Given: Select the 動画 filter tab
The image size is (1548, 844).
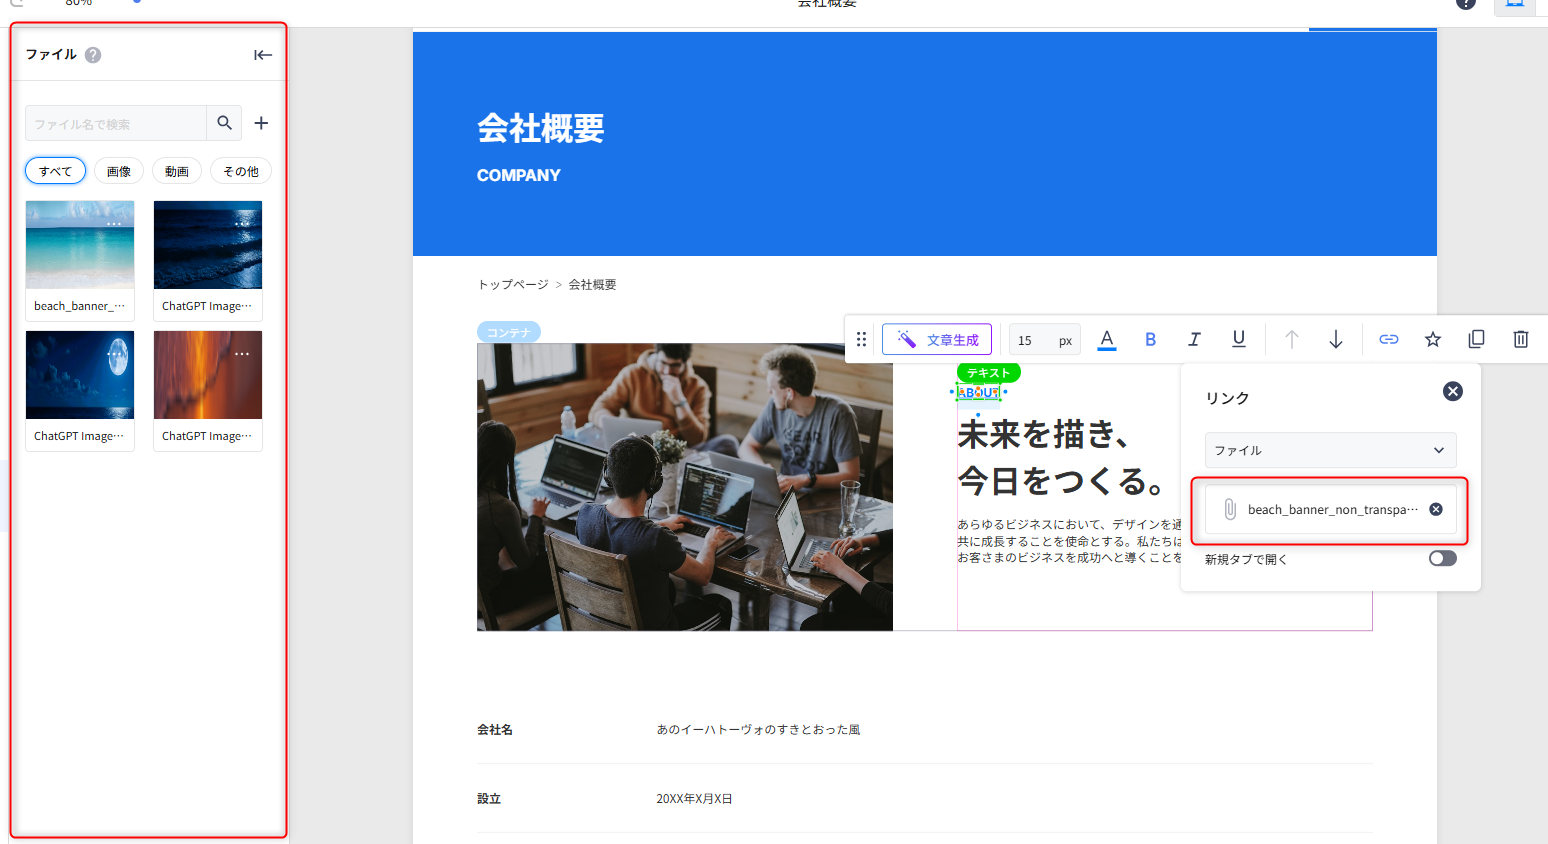Looking at the screenshot, I should [177, 171].
